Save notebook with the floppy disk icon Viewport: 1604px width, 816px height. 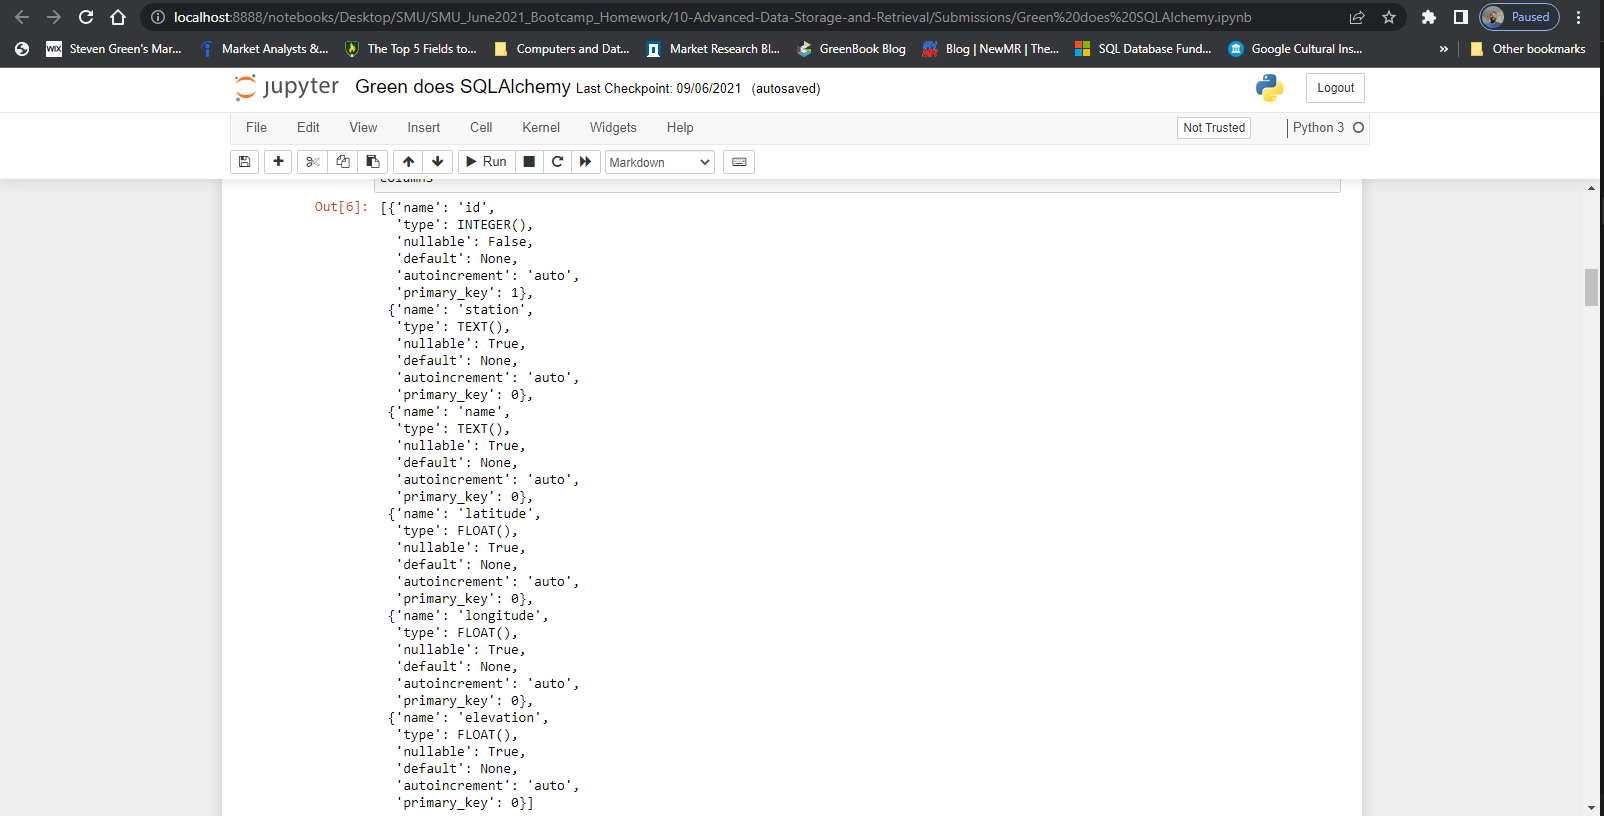(x=245, y=162)
